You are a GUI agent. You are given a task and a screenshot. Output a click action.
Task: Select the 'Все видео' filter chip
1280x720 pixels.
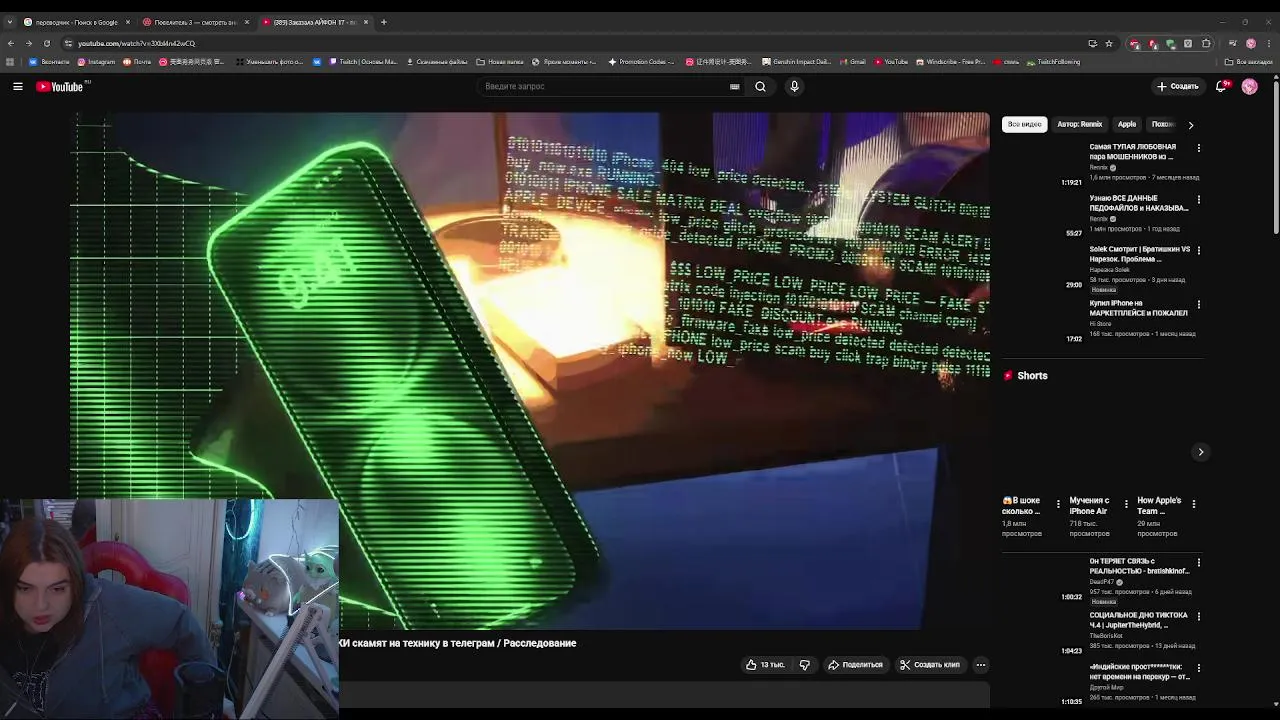point(1024,124)
